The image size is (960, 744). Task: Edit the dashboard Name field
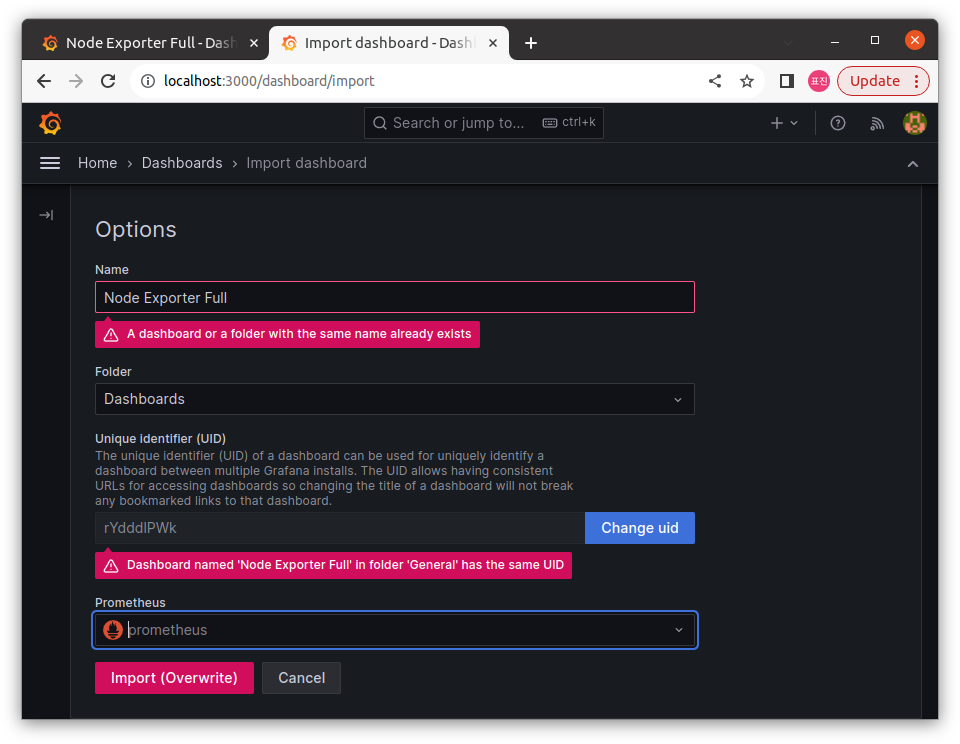tap(395, 298)
